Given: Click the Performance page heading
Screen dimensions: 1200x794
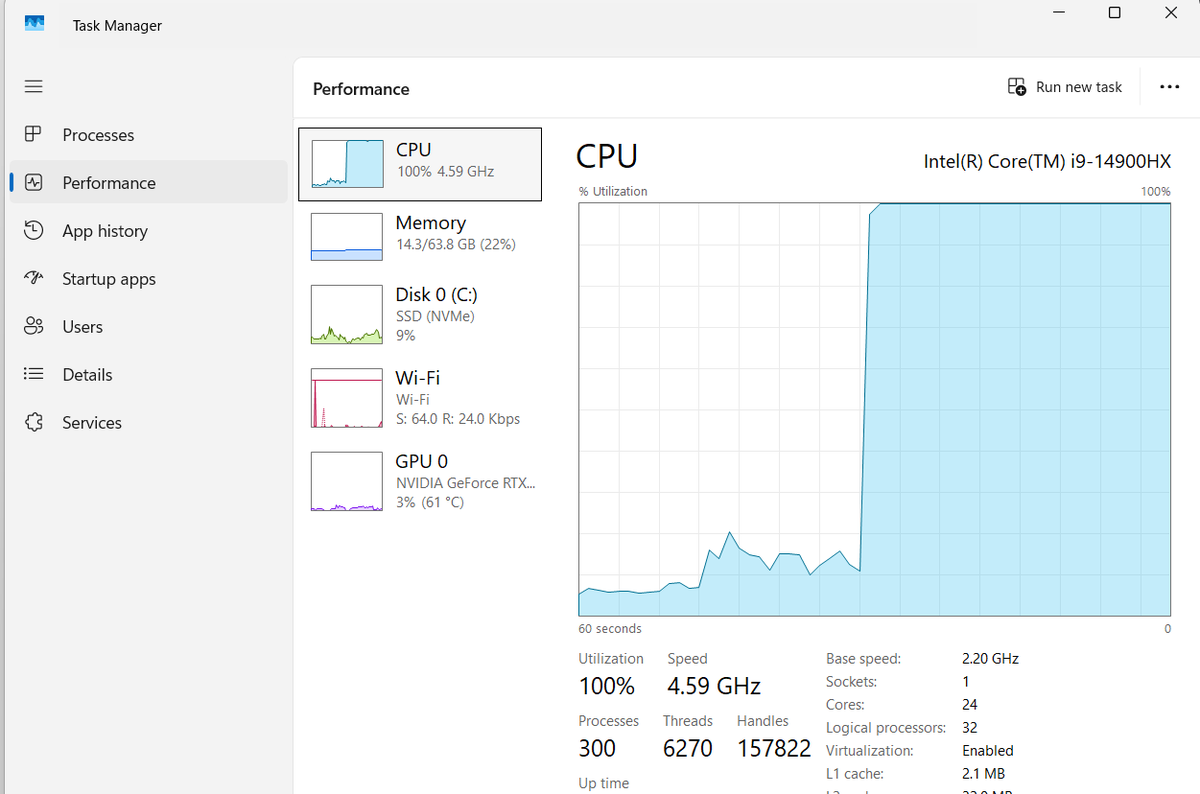Looking at the screenshot, I should [x=361, y=89].
